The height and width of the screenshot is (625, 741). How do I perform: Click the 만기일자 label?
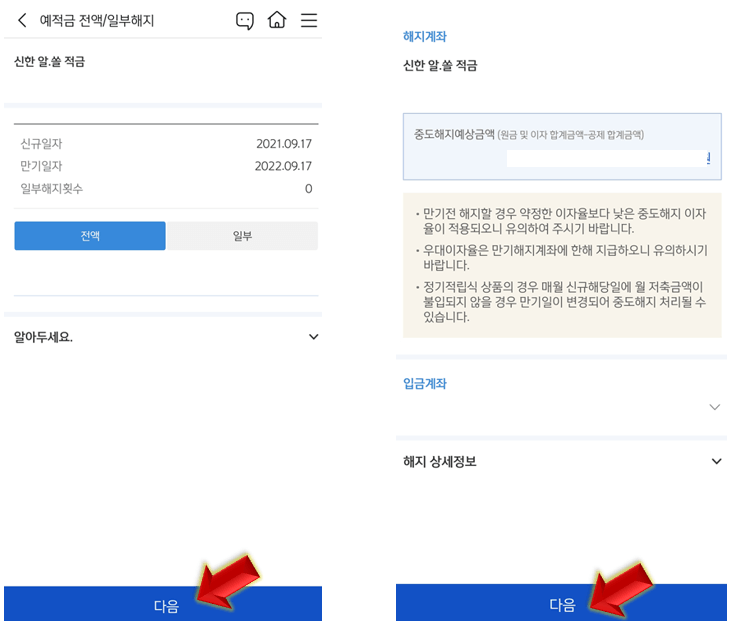click(41, 166)
